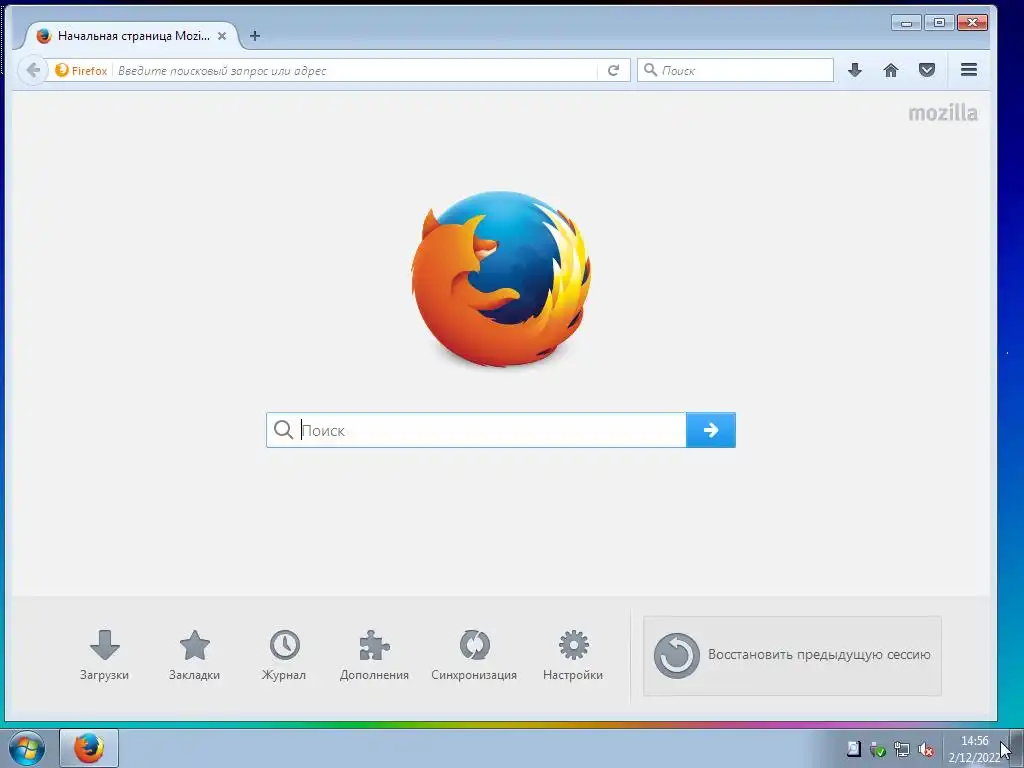1024x768 pixels.
Task: Click Firefox icon in the taskbar
Action: pos(89,748)
